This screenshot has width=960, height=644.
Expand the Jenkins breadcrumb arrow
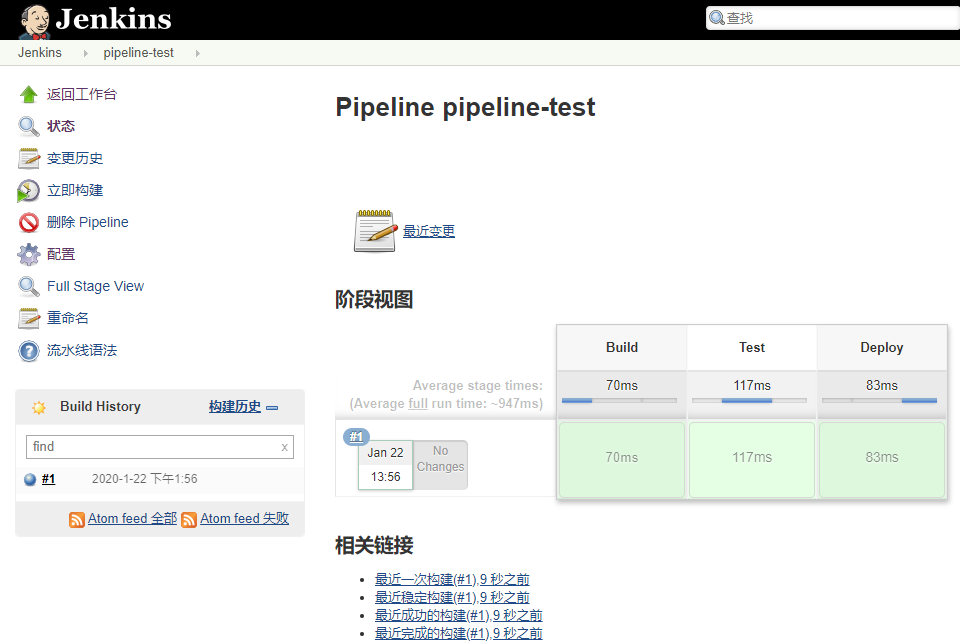point(86,53)
